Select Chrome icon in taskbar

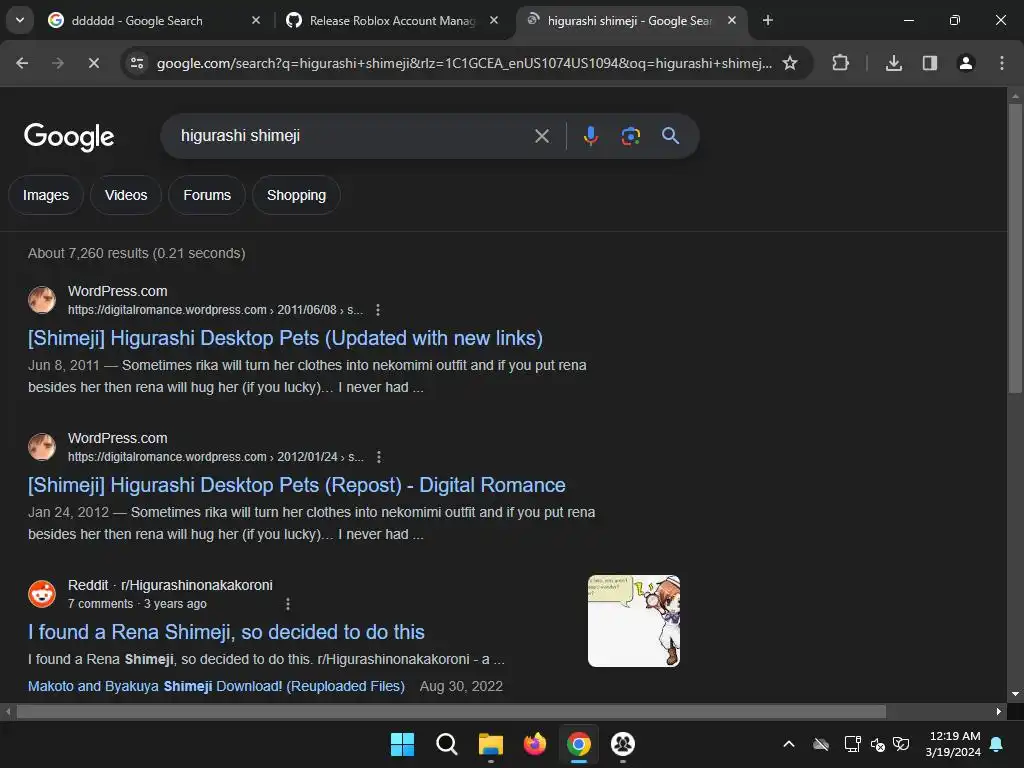coord(579,744)
